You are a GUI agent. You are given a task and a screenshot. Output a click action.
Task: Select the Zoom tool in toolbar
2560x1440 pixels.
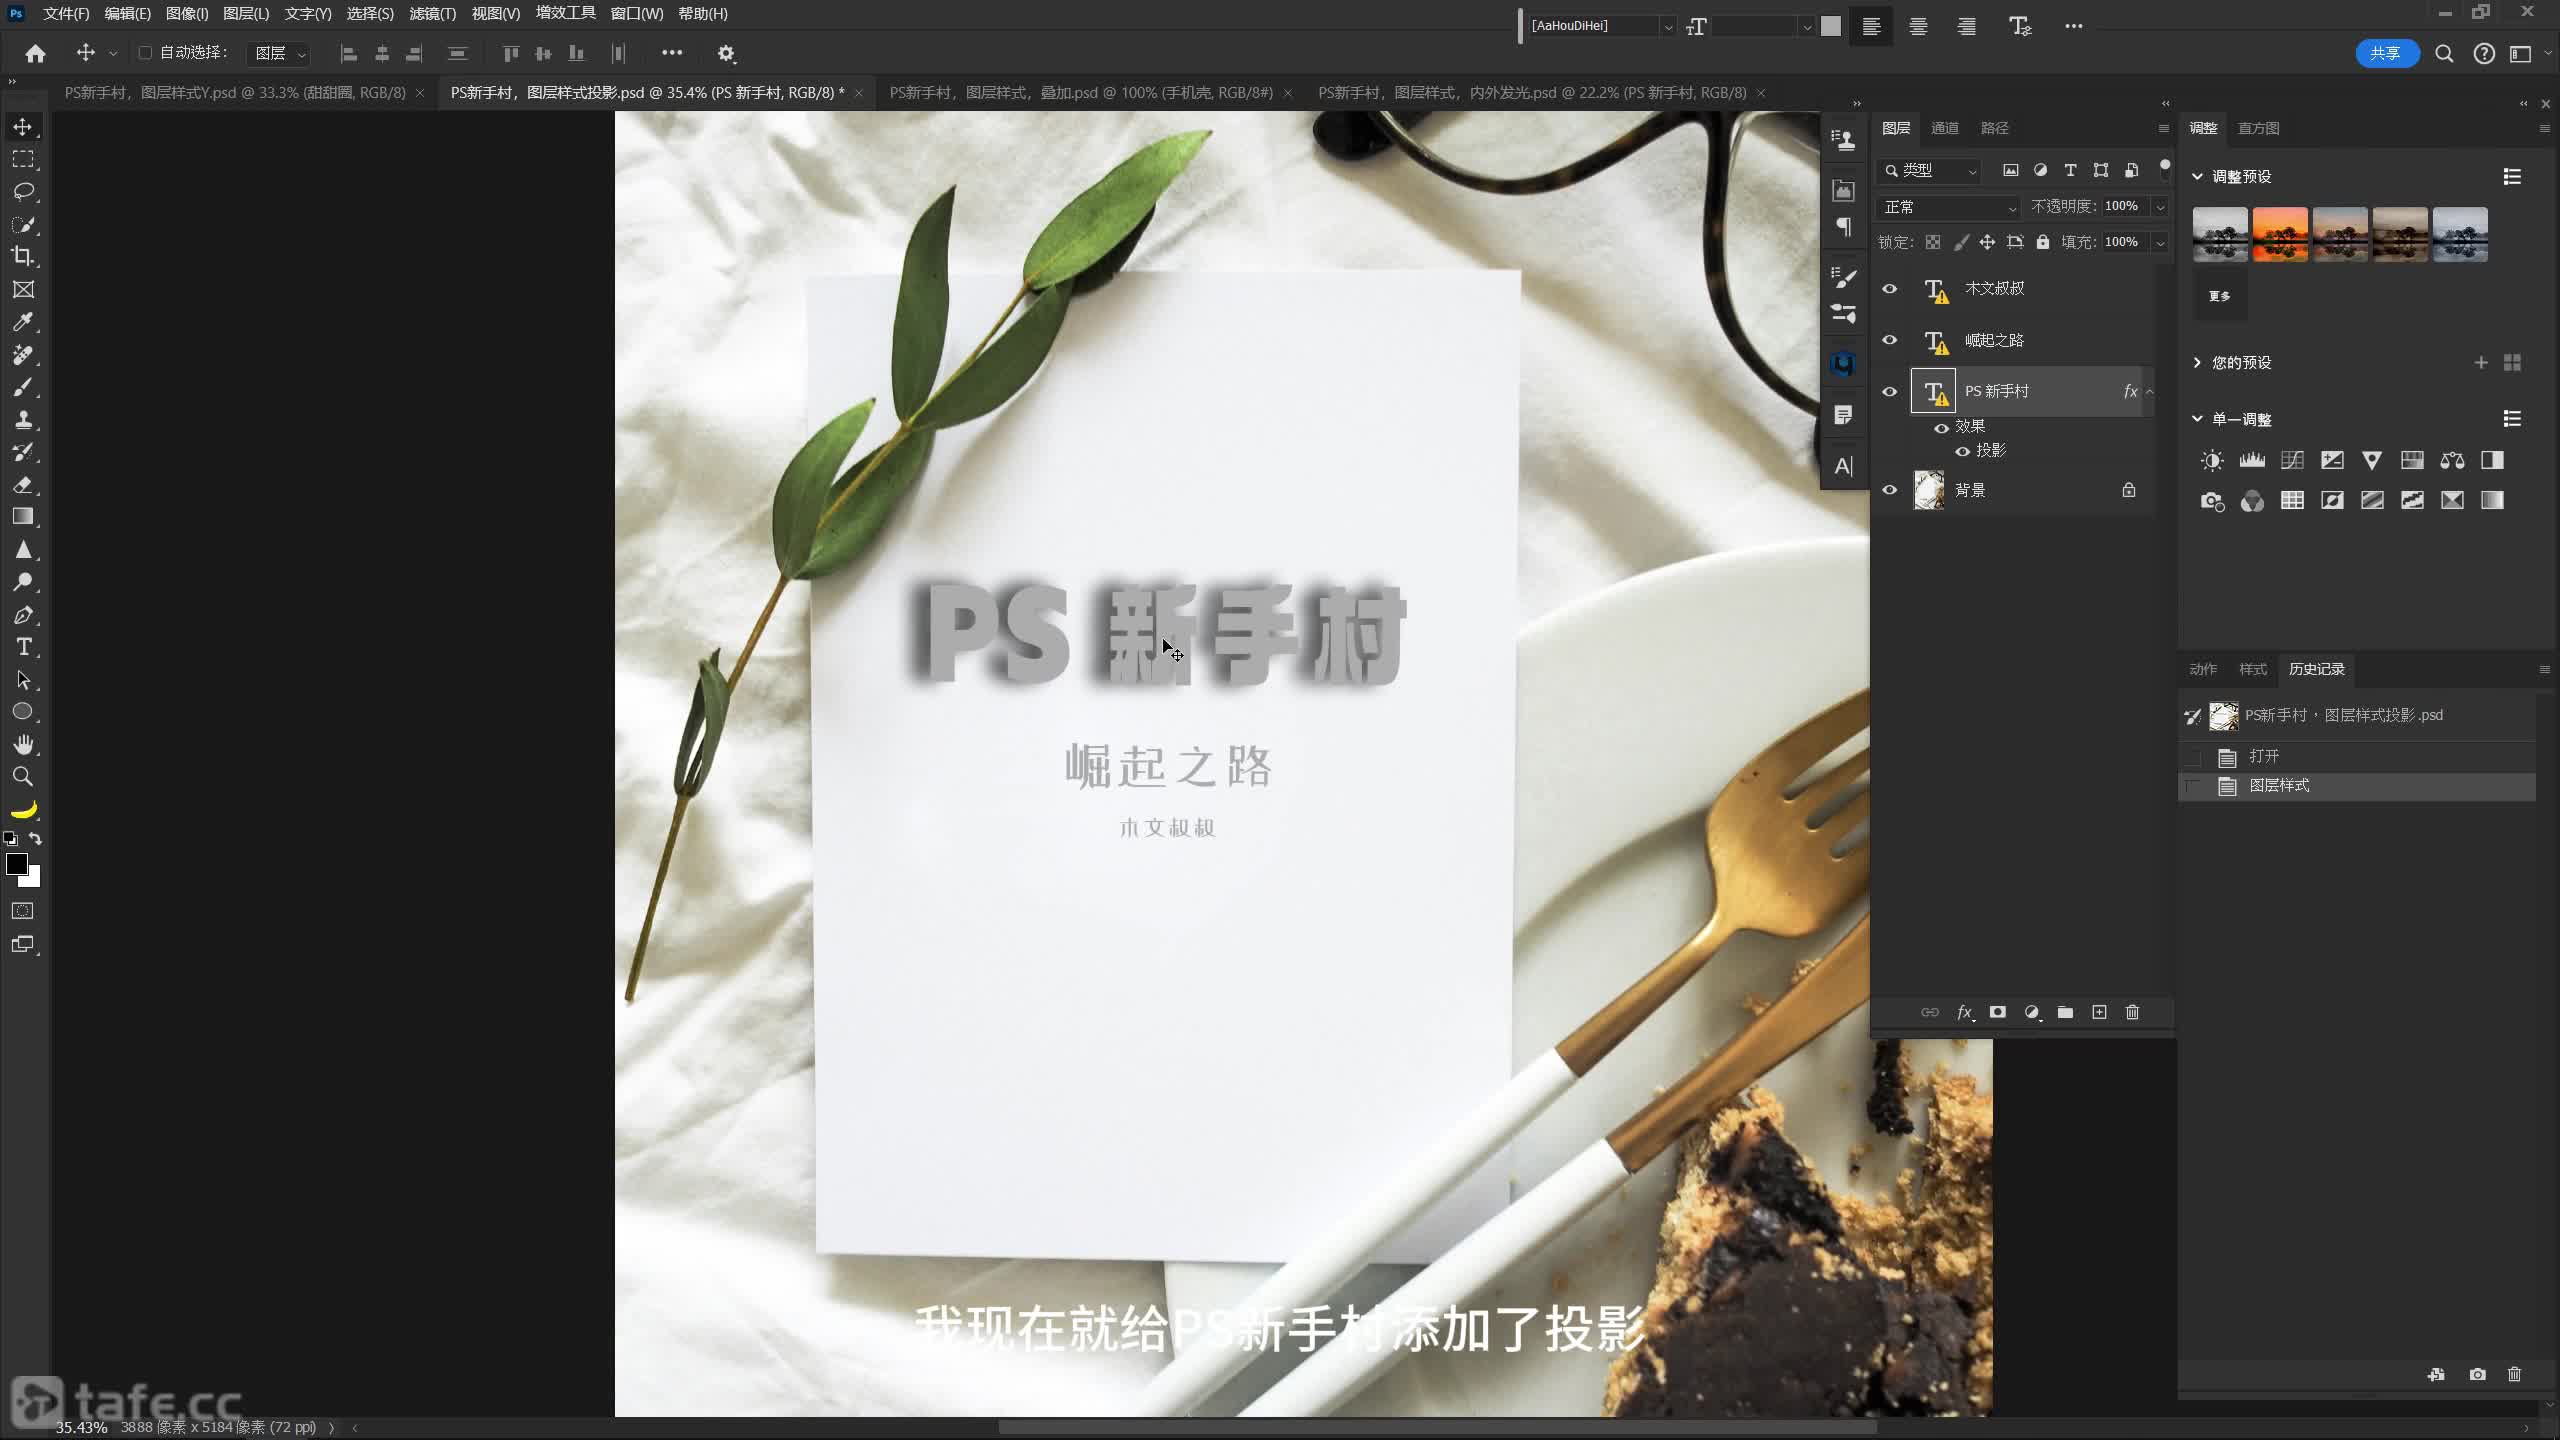[22, 776]
